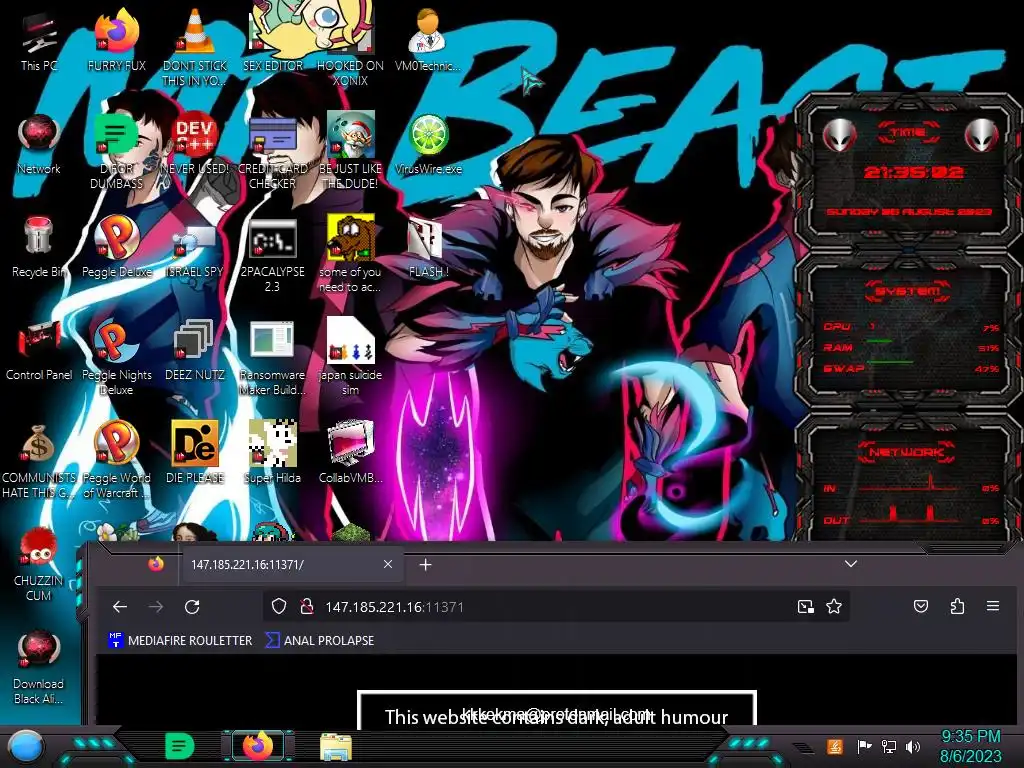Click the Start orb button
1024x768 pixels.
(25, 746)
